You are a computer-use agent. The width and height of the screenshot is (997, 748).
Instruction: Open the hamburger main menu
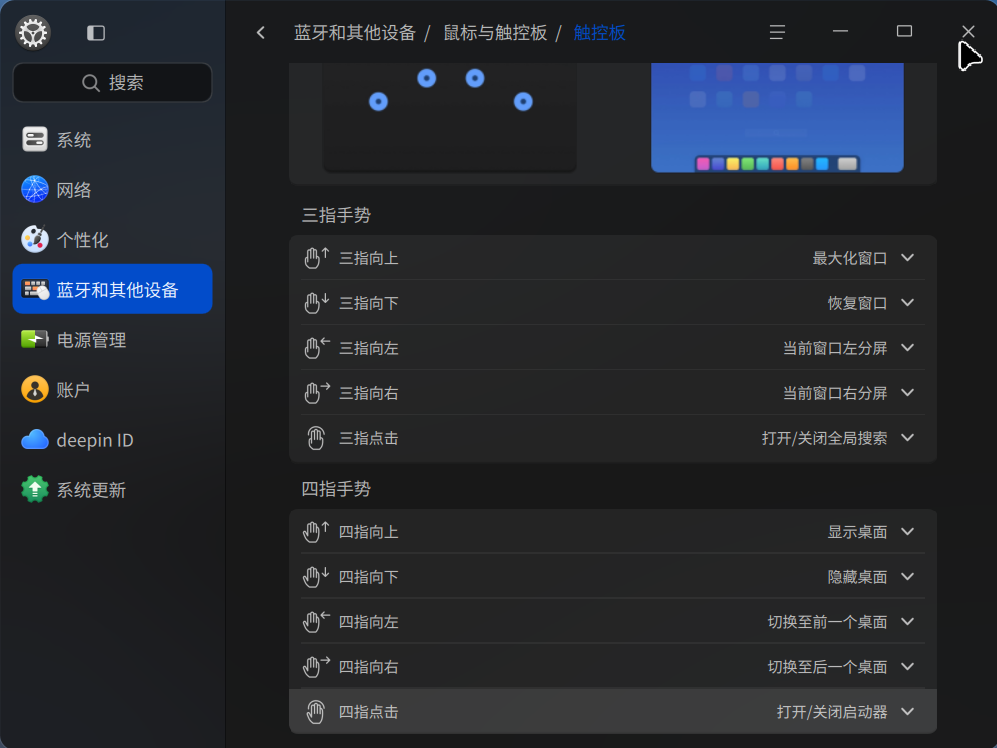[x=777, y=32]
